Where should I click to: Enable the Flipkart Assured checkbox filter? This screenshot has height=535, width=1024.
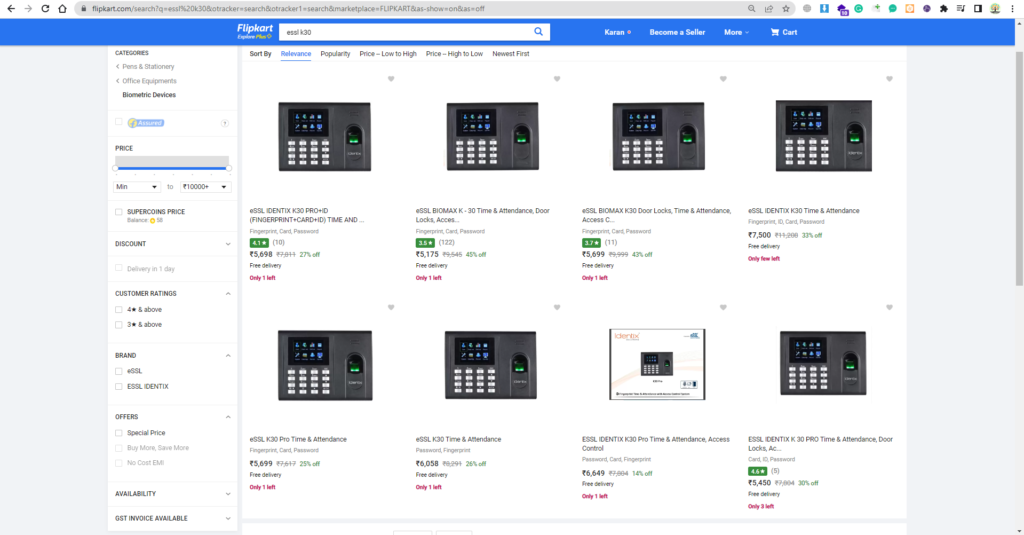coord(119,122)
